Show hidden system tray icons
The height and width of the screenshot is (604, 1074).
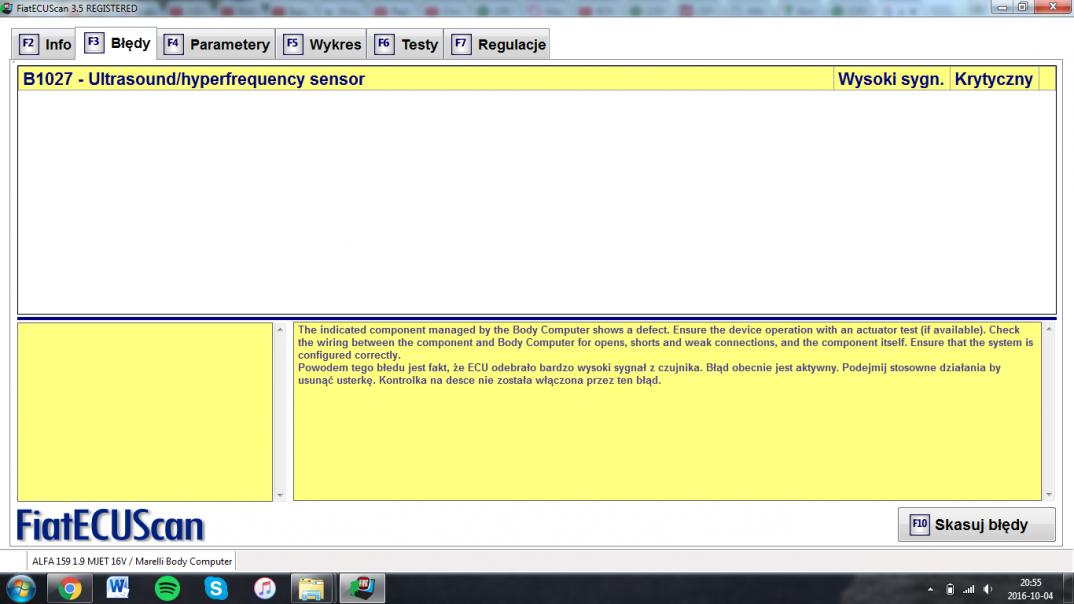click(930, 589)
